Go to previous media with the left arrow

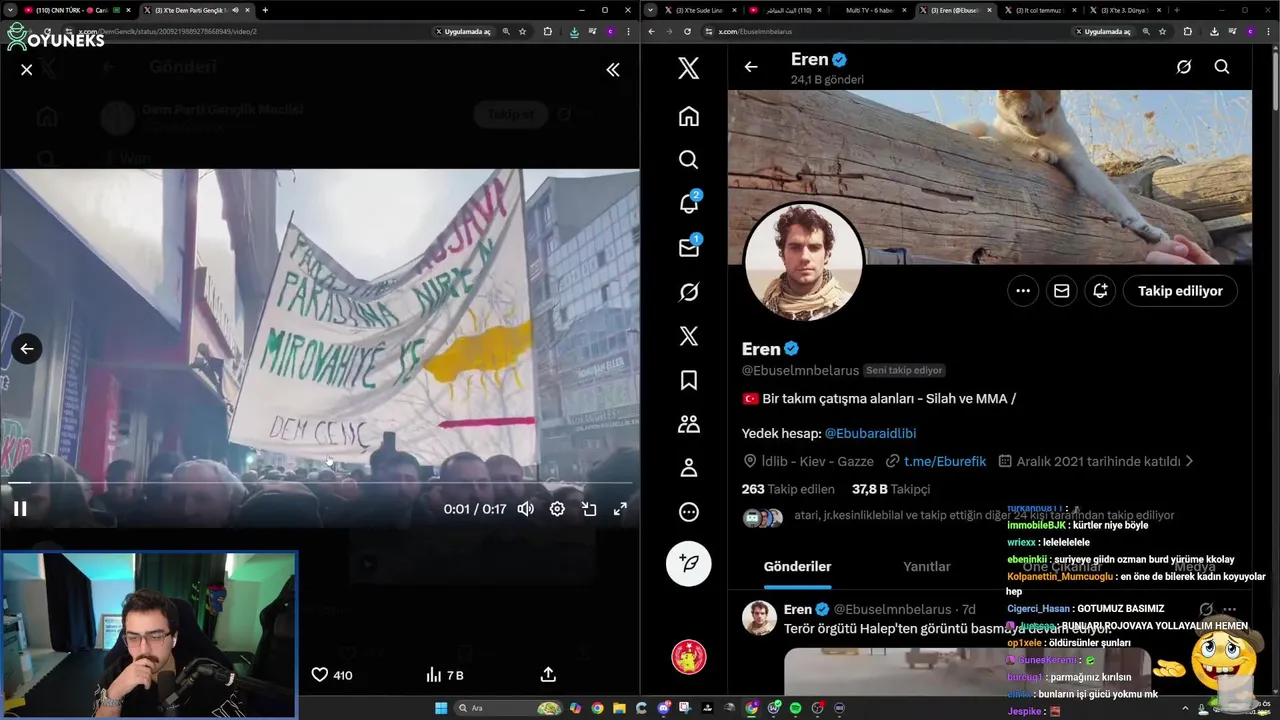tap(27, 348)
